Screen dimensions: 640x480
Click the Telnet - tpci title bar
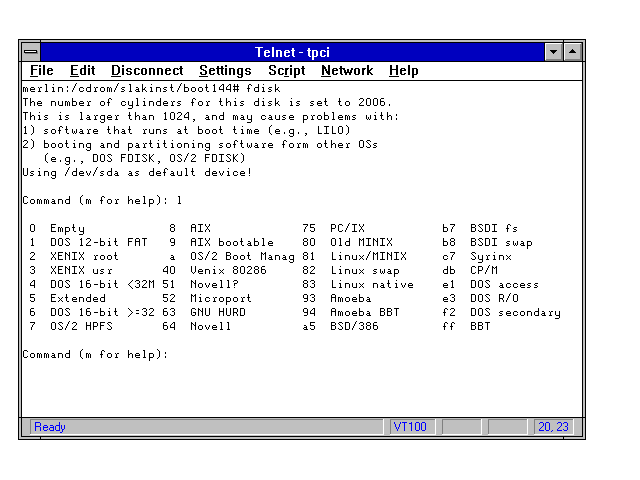(292, 51)
